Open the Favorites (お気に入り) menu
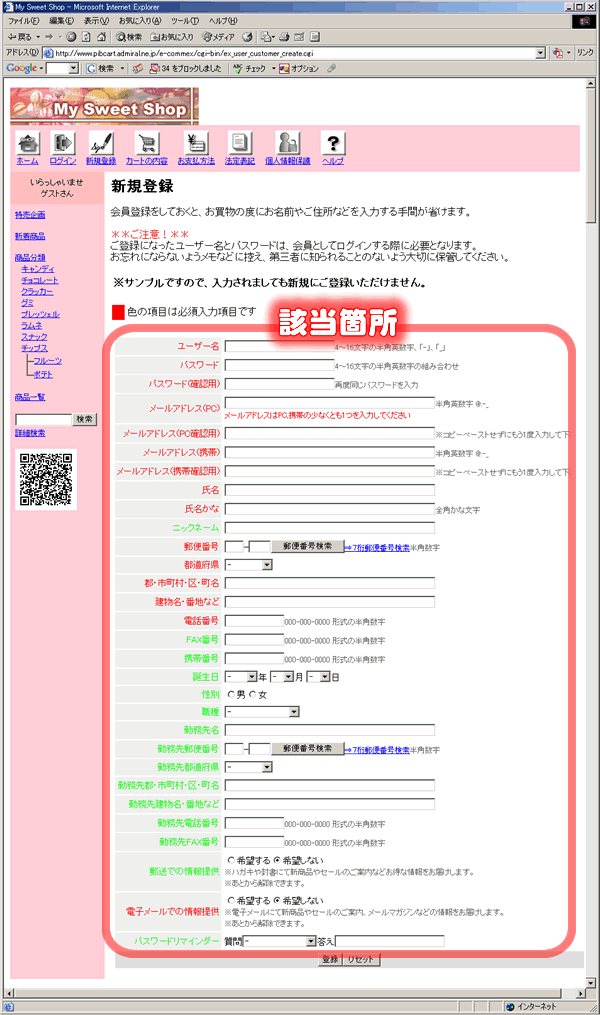Screen dimensions: 600x1015 [x=140, y=21]
